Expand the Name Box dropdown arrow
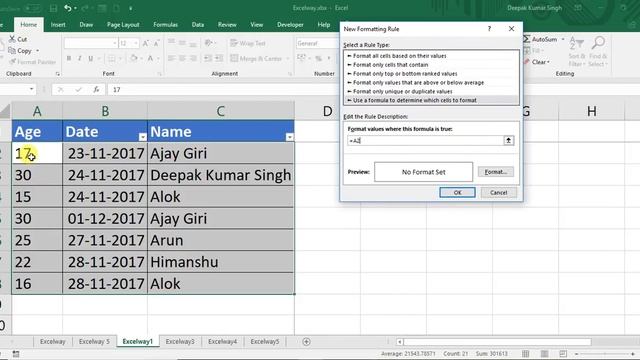The image size is (640, 360). tap(31, 89)
